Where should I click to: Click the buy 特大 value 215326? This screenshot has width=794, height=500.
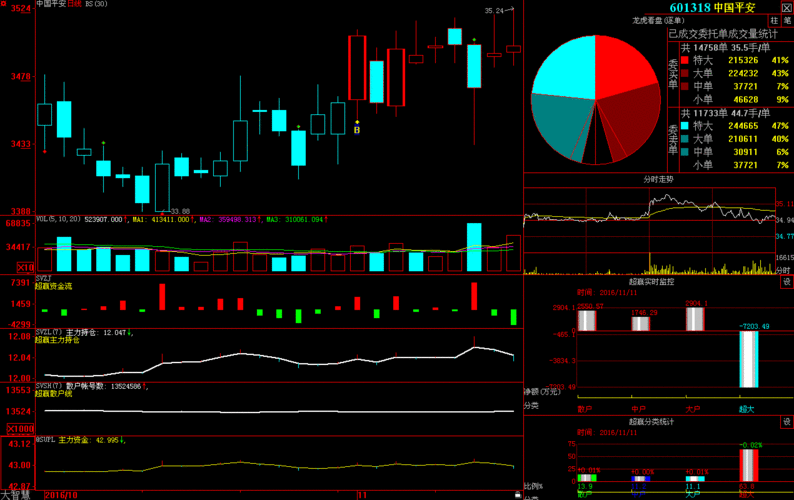coord(743,60)
